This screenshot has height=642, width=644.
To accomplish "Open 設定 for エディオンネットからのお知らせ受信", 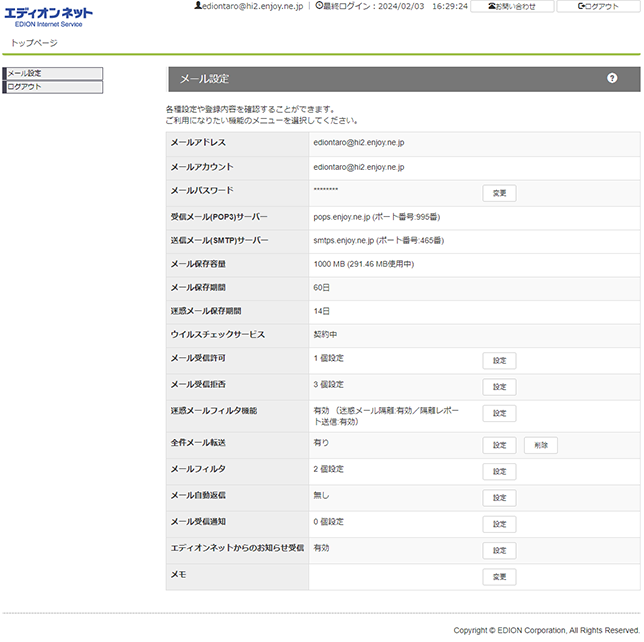I will pos(499,550).
